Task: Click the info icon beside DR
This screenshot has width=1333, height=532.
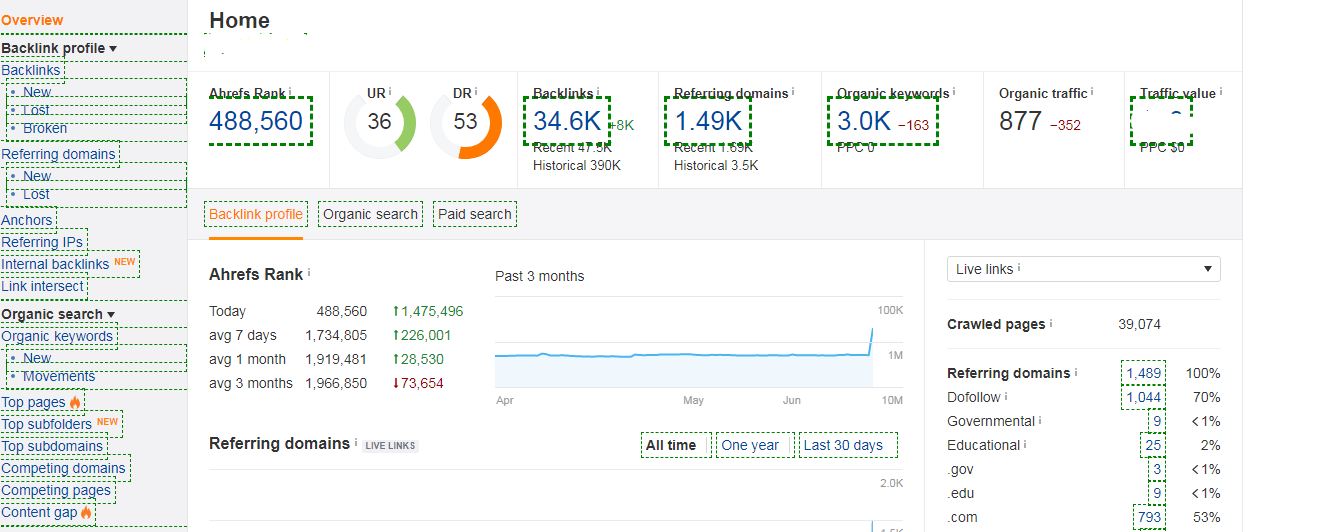Action: pyautogui.click(x=476, y=92)
